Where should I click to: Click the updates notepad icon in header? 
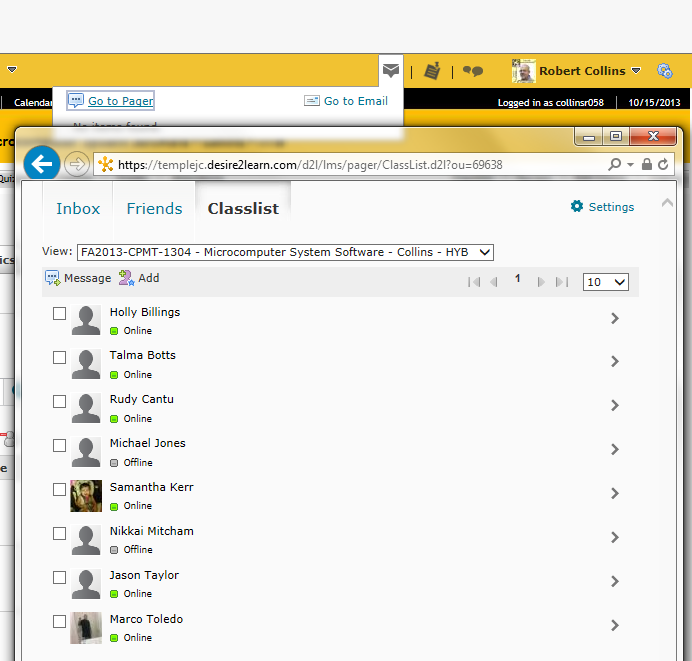coord(432,71)
